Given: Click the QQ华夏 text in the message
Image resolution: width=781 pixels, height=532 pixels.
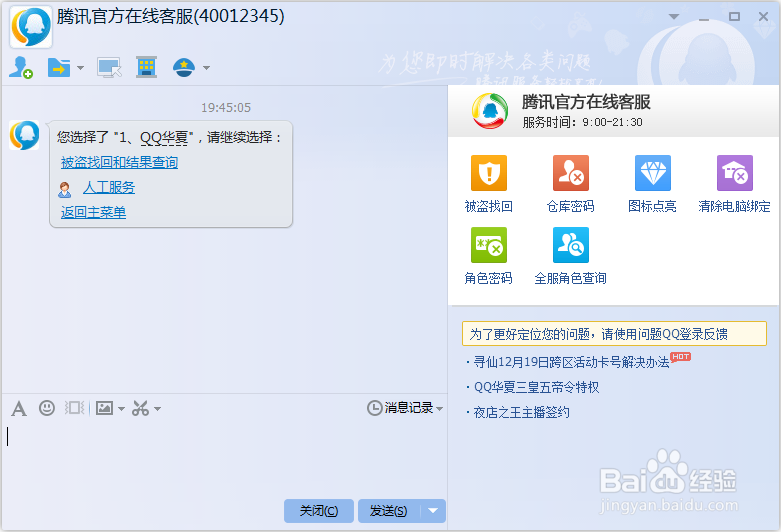Looking at the screenshot, I should [164, 137].
